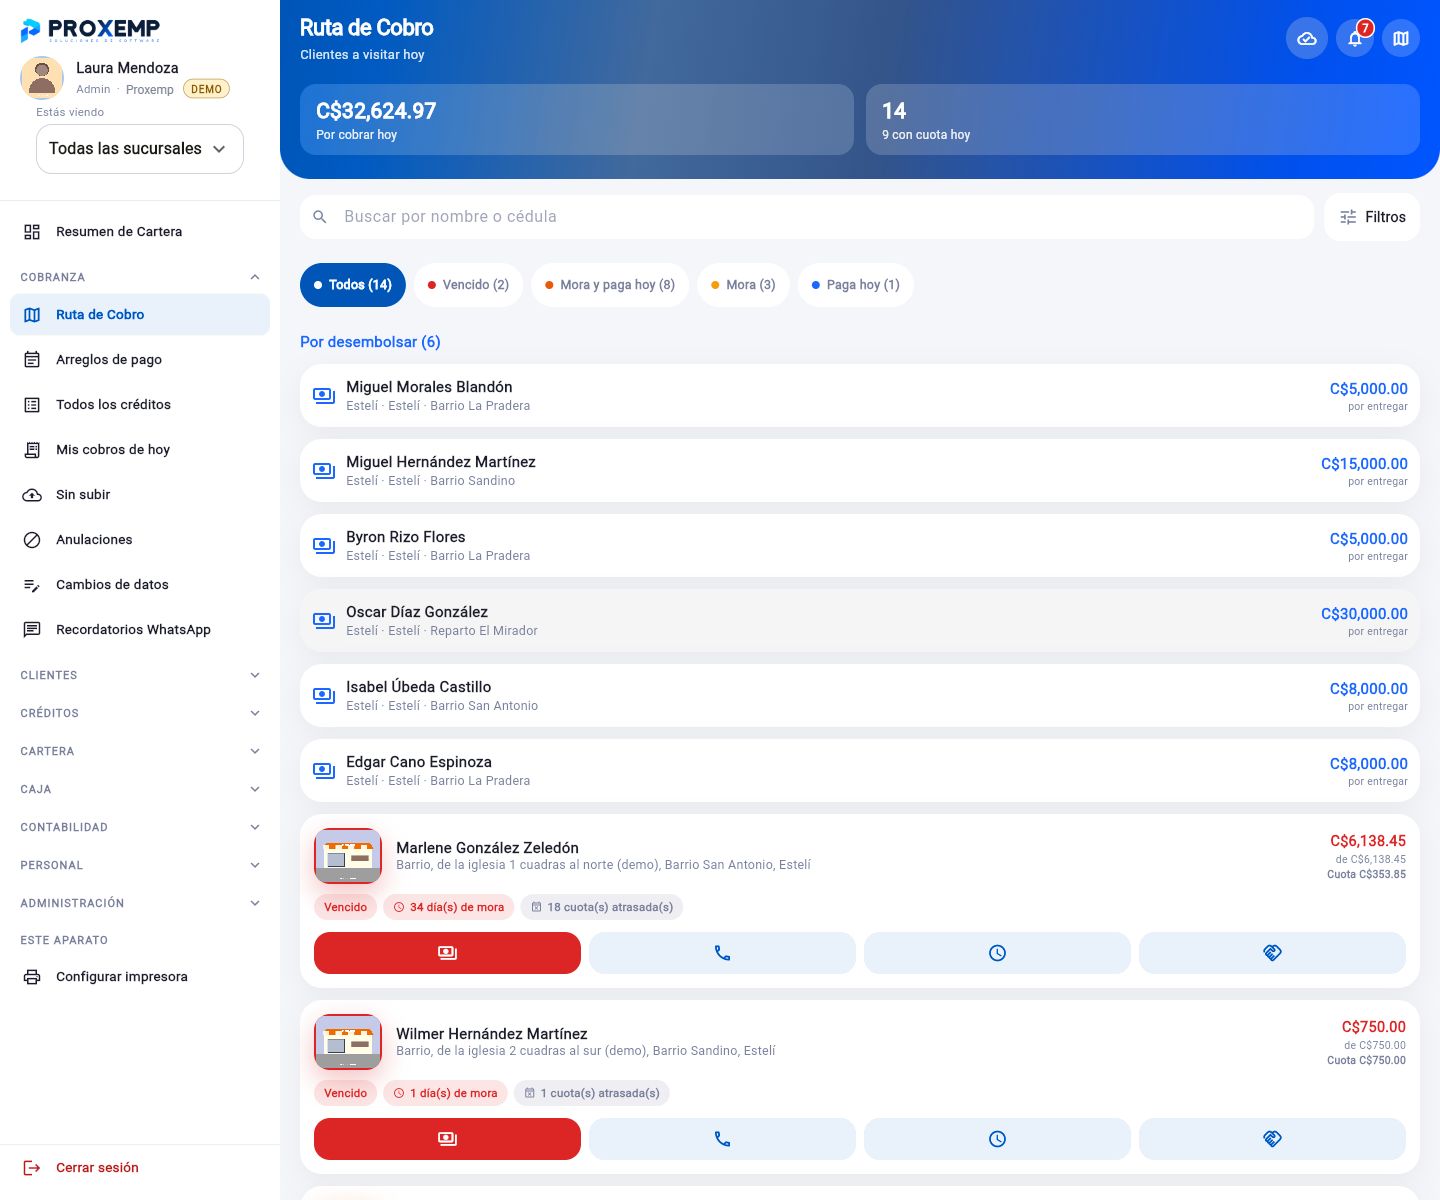Click clock button on Marlene González Zeledón card
This screenshot has width=1440, height=1200.
pos(997,953)
